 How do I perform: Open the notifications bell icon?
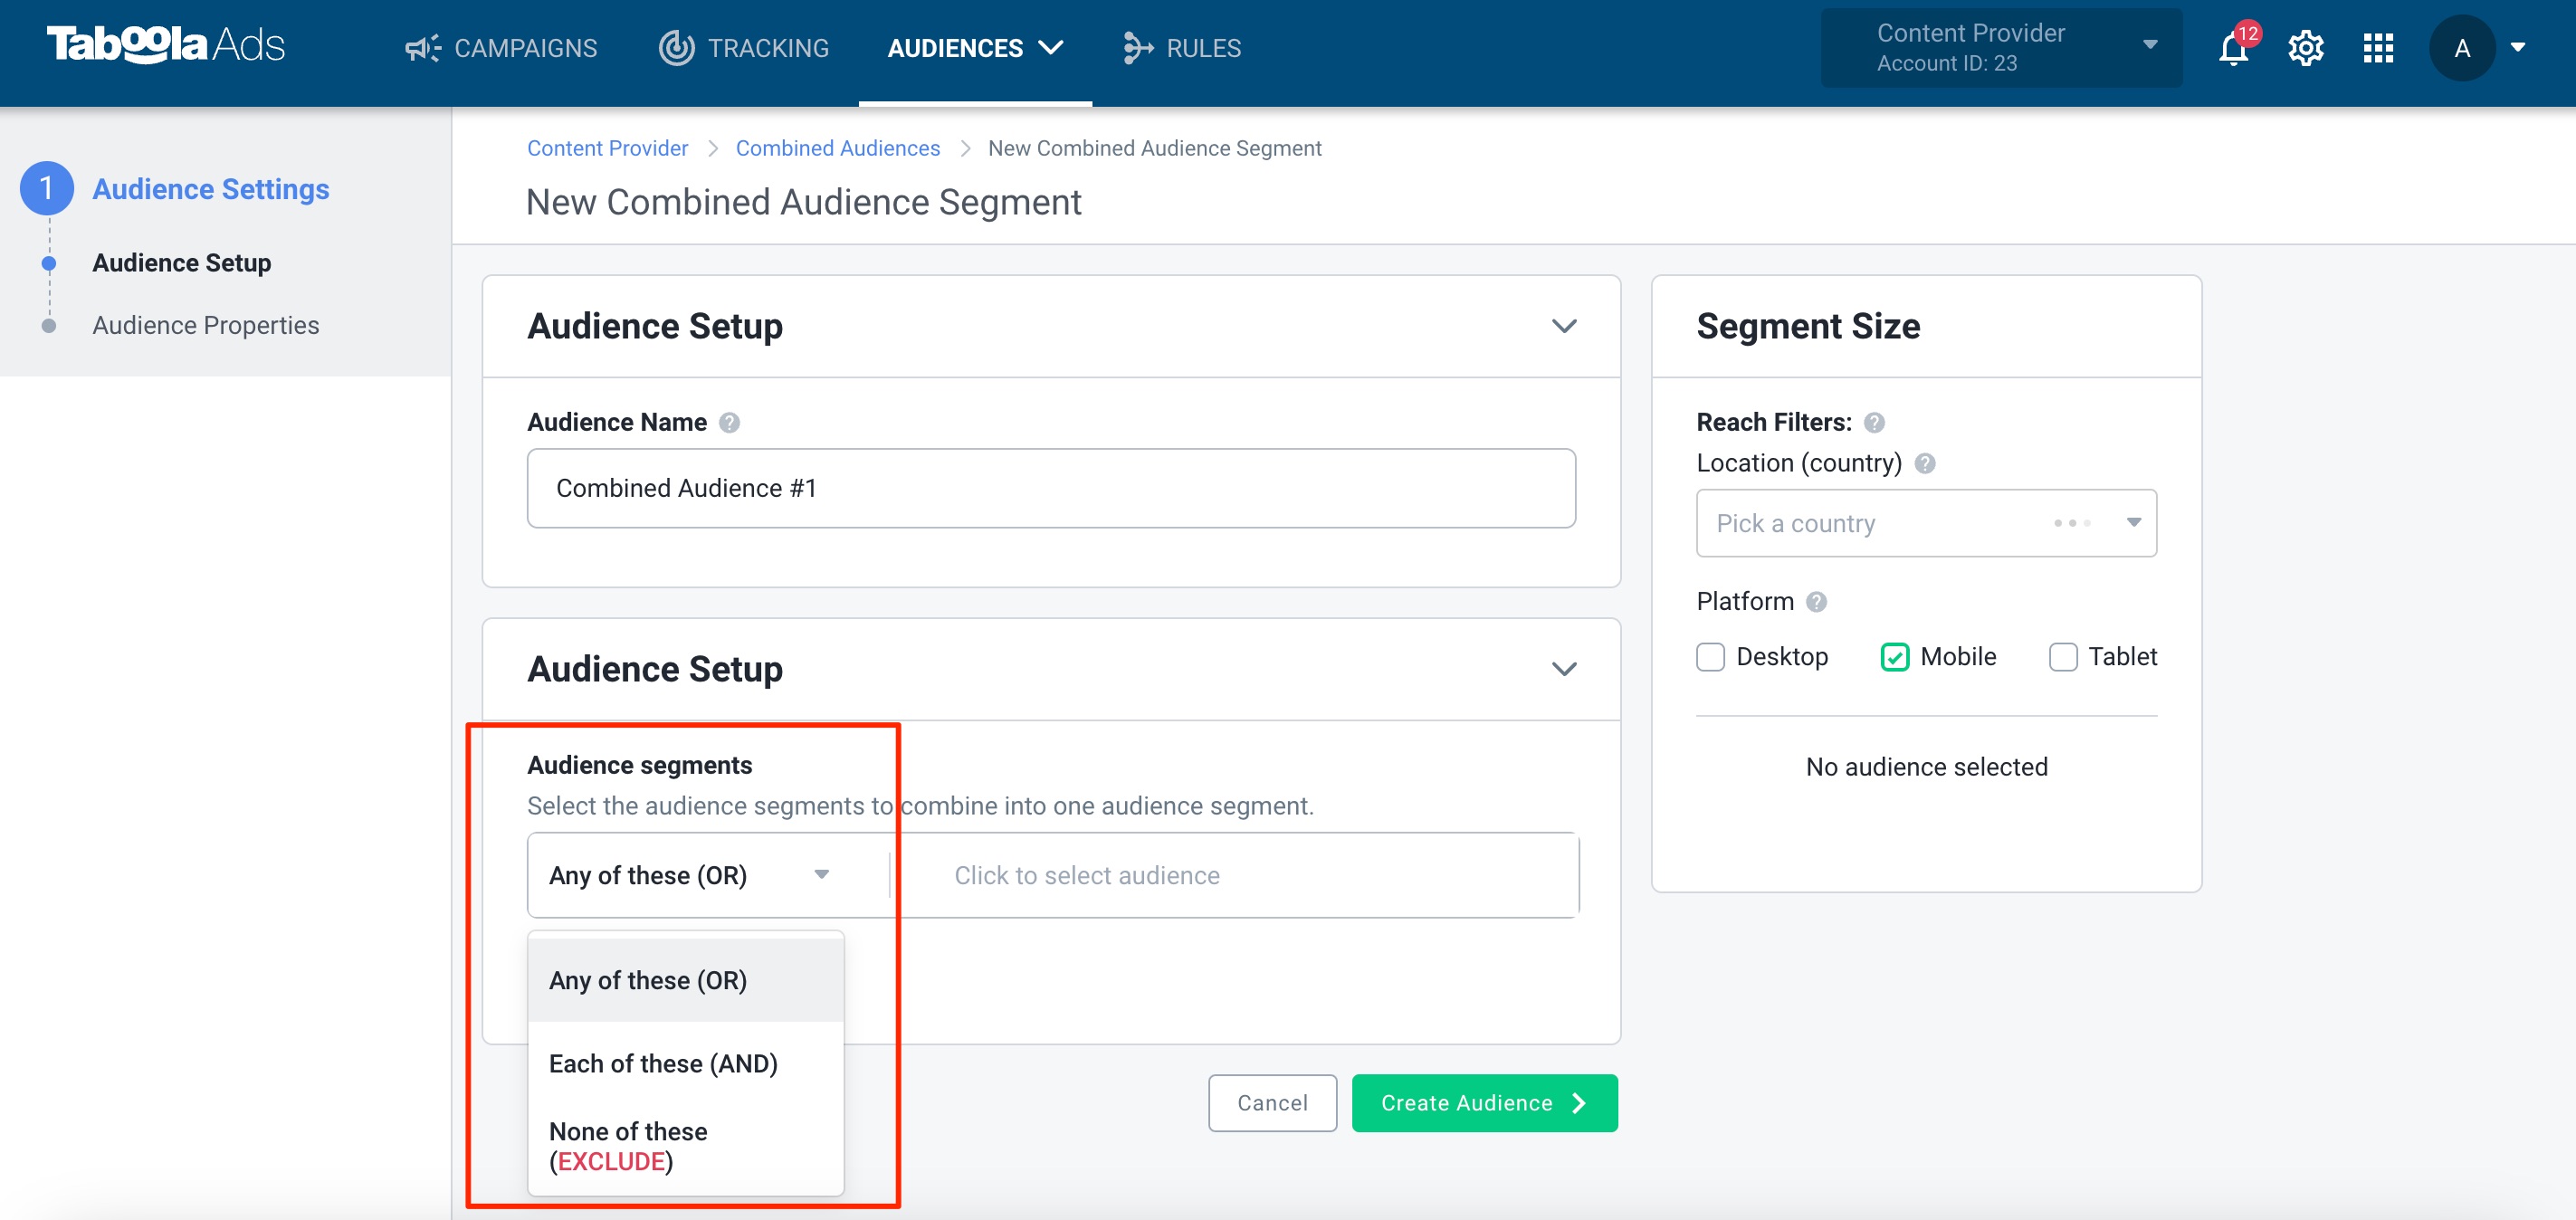2233,48
